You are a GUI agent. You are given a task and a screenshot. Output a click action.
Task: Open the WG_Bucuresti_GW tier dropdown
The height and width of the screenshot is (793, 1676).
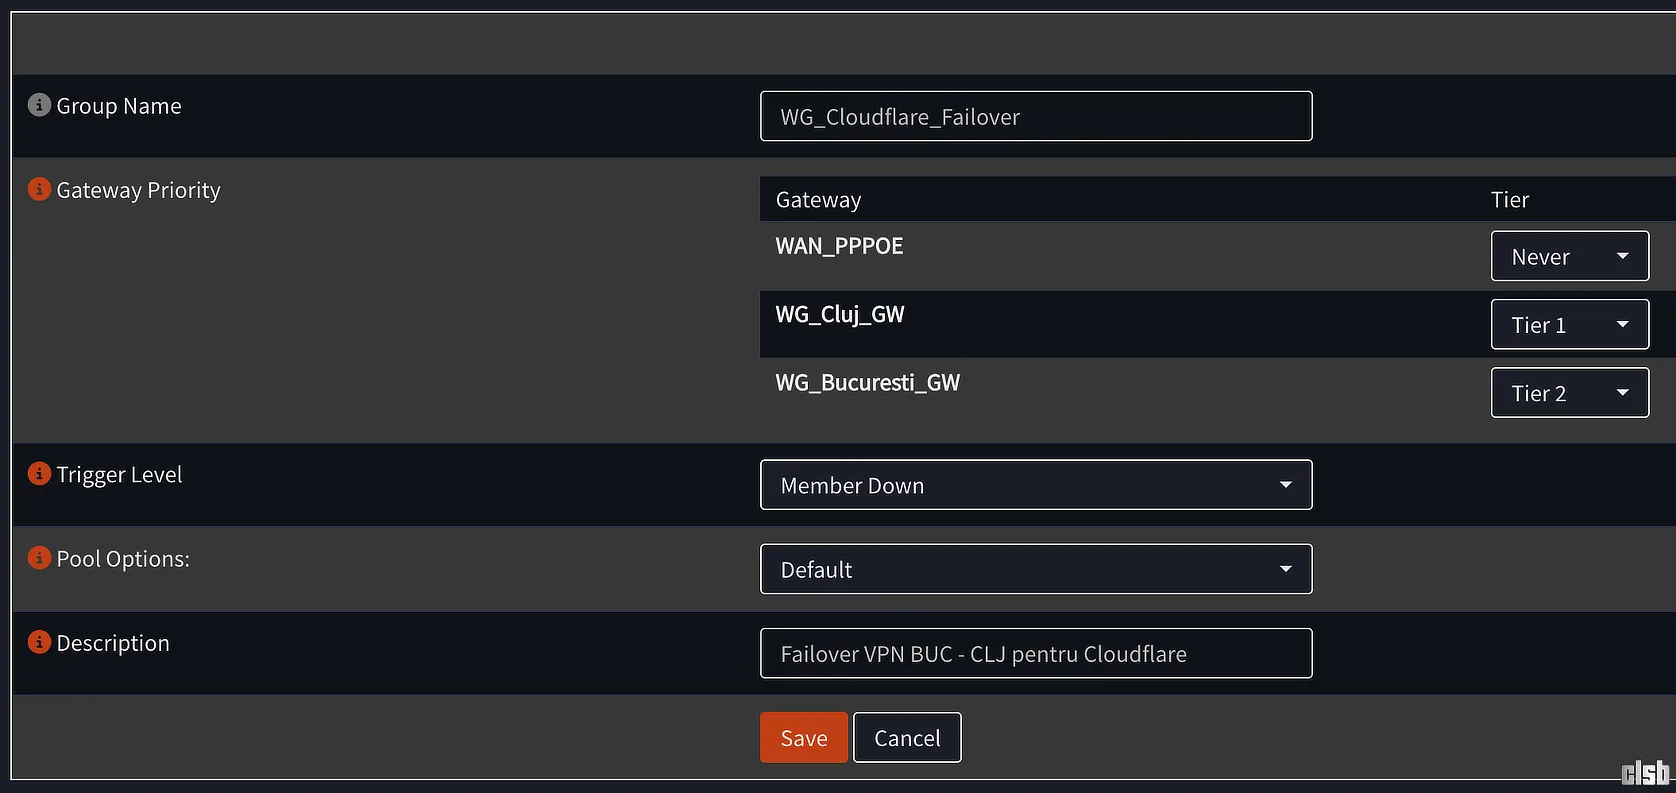(1569, 393)
